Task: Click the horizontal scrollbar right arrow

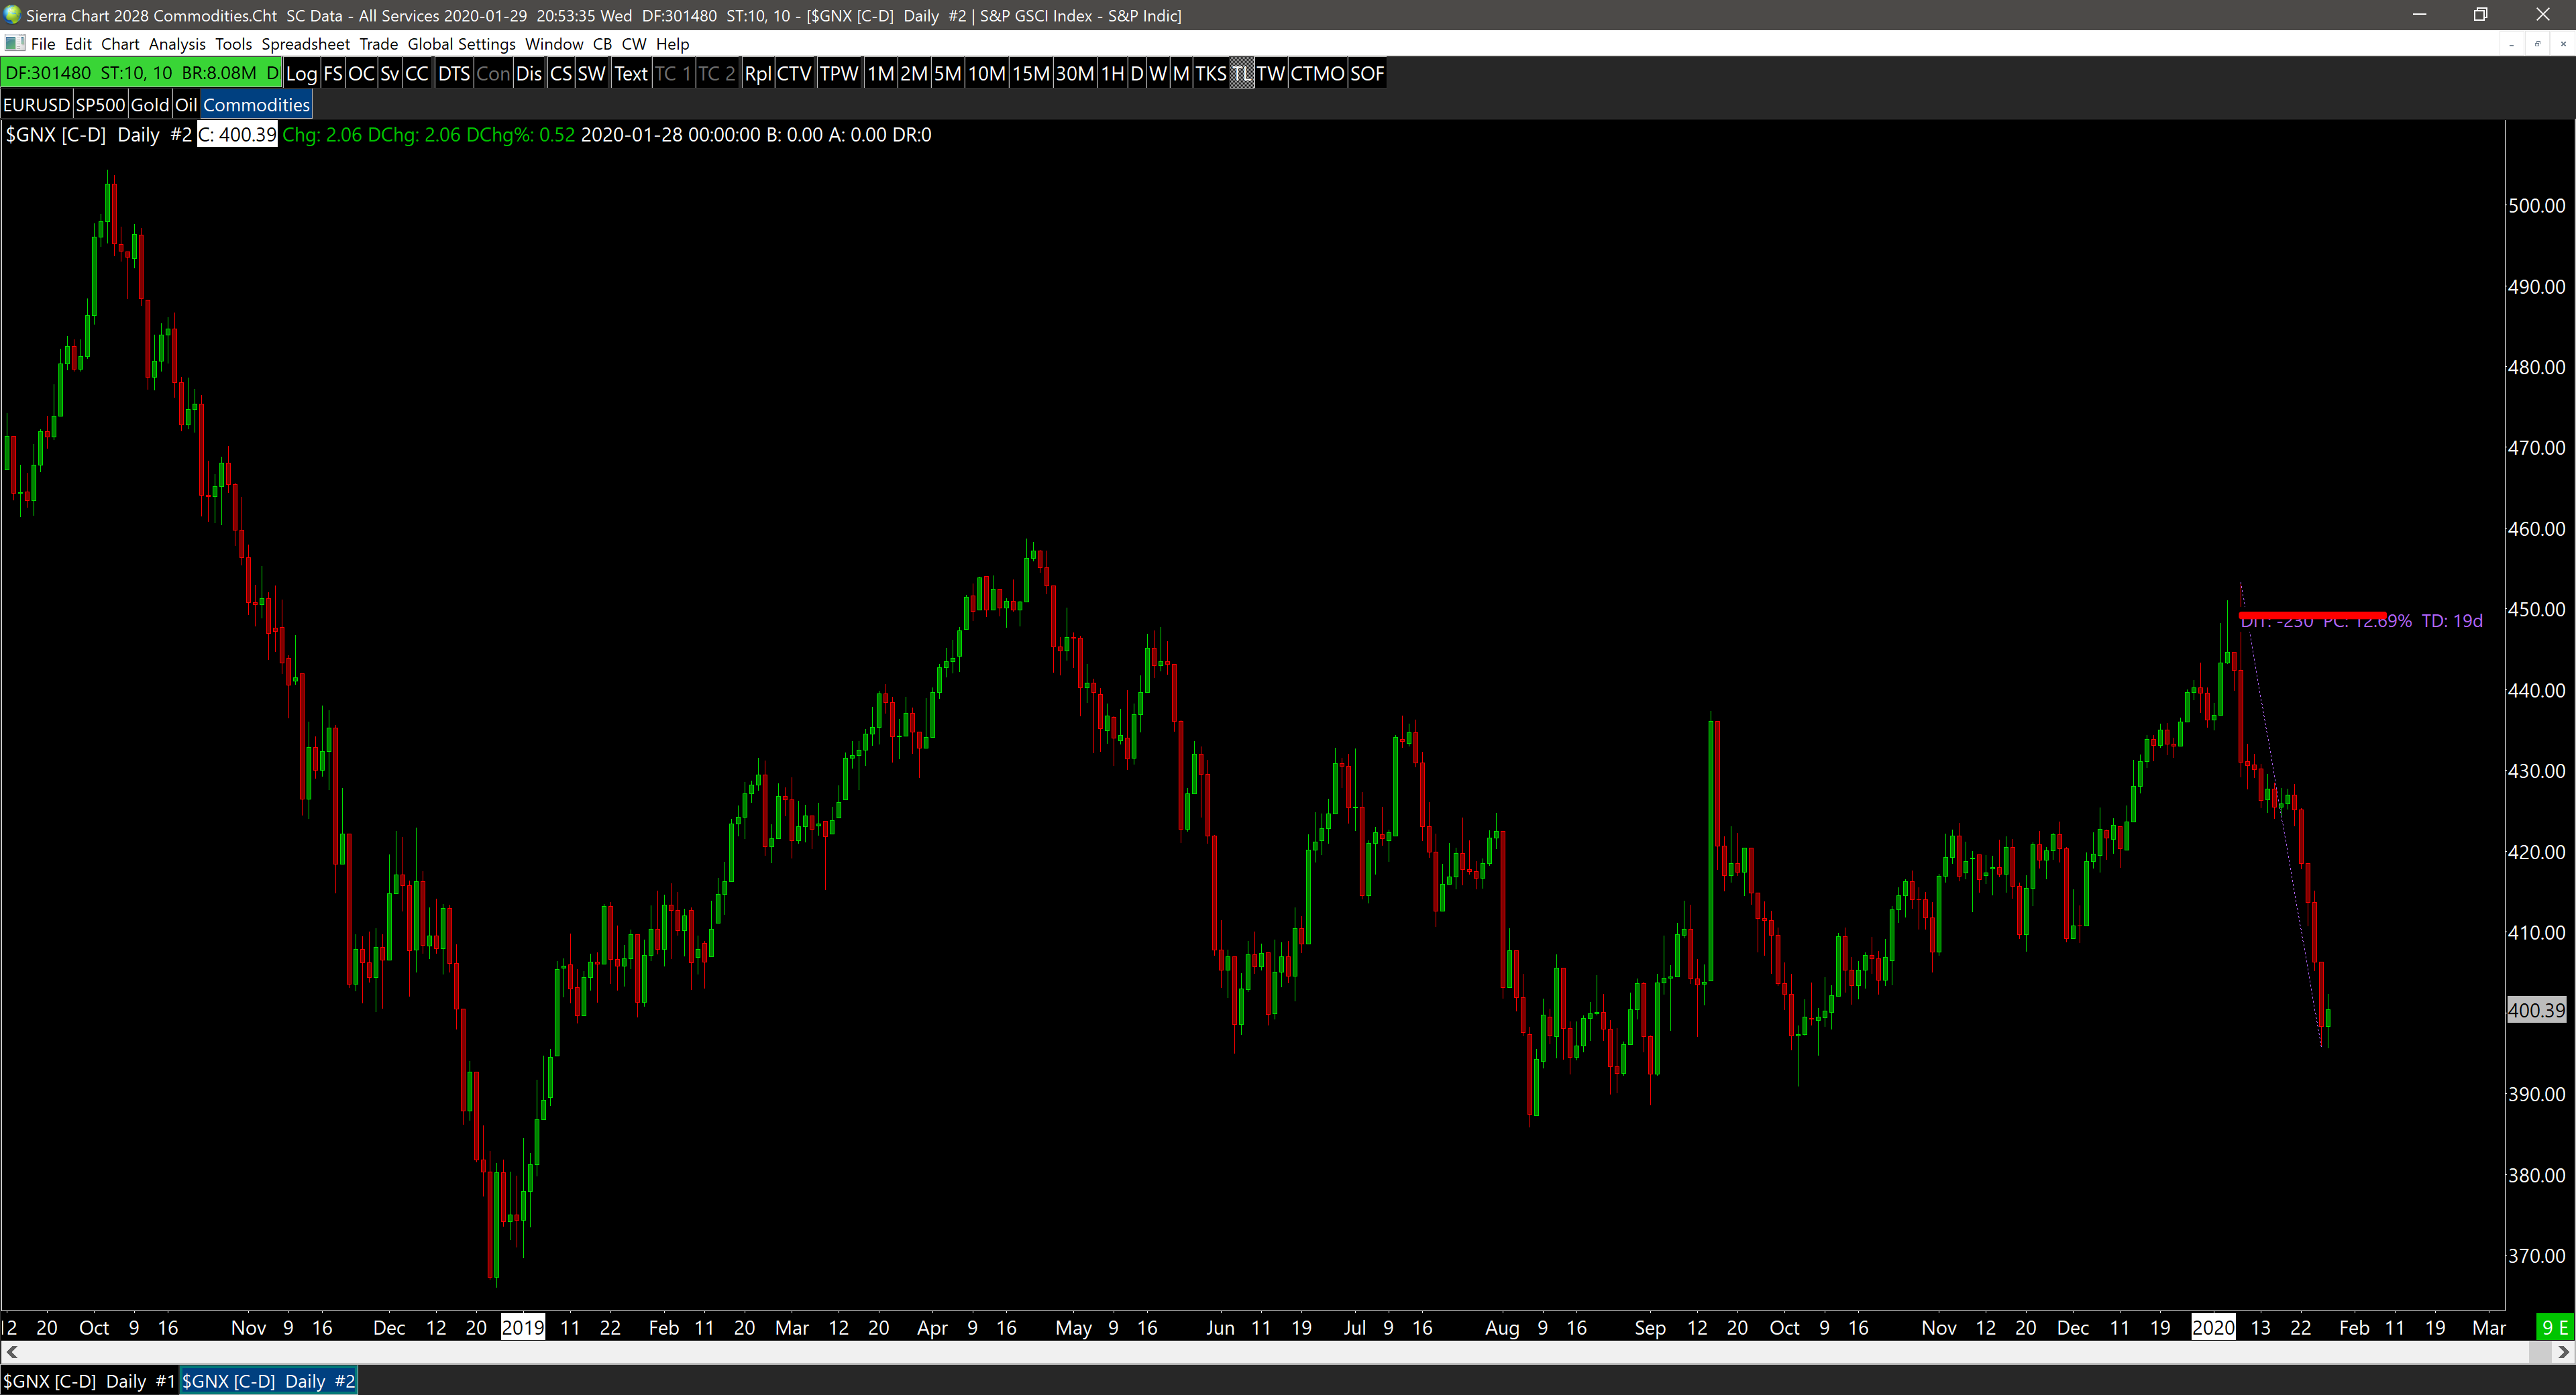Action: (2563, 1352)
